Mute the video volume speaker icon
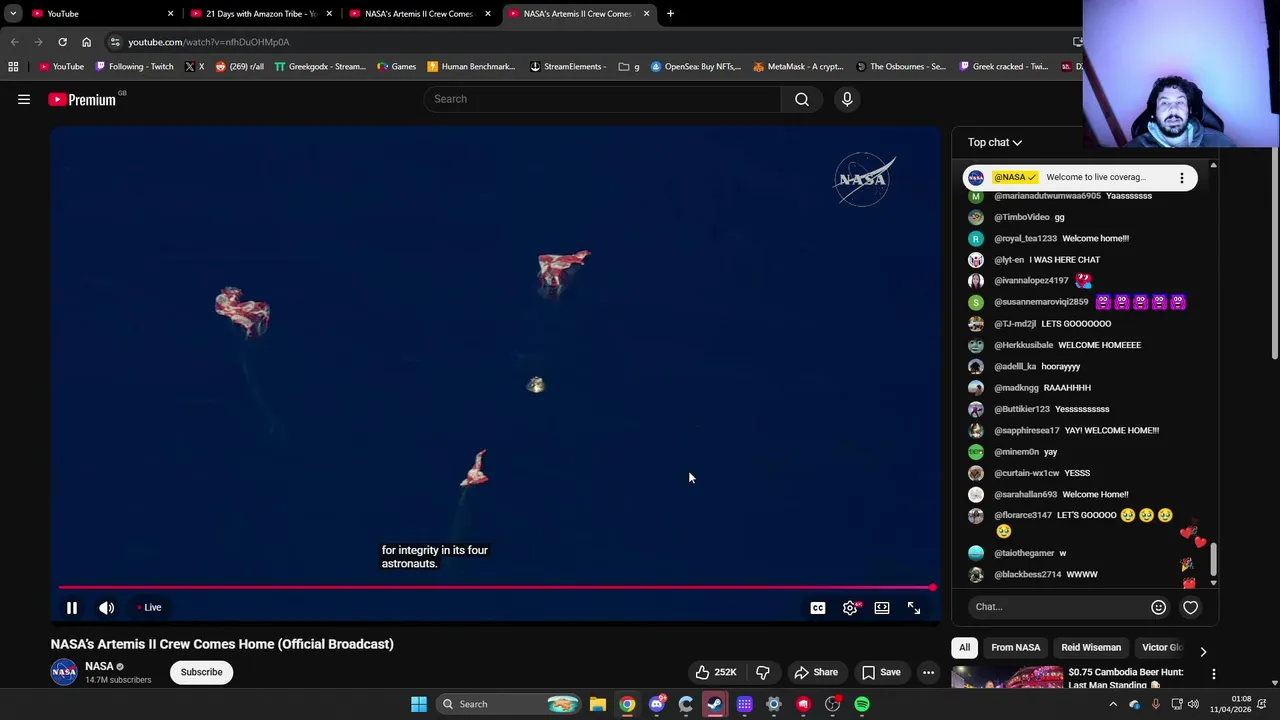Viewport: 1280px width, 720px height. click(x=107, y=607)
